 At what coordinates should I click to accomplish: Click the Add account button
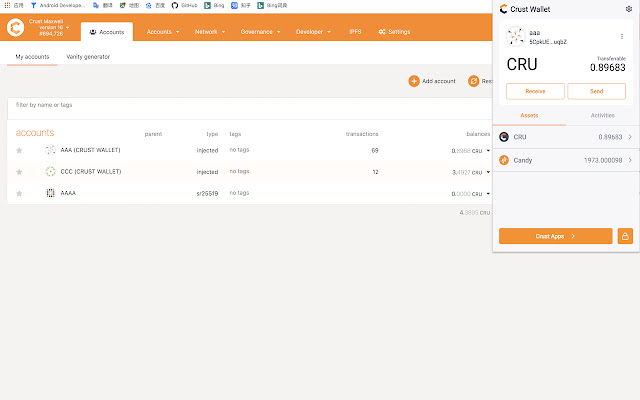432,80
